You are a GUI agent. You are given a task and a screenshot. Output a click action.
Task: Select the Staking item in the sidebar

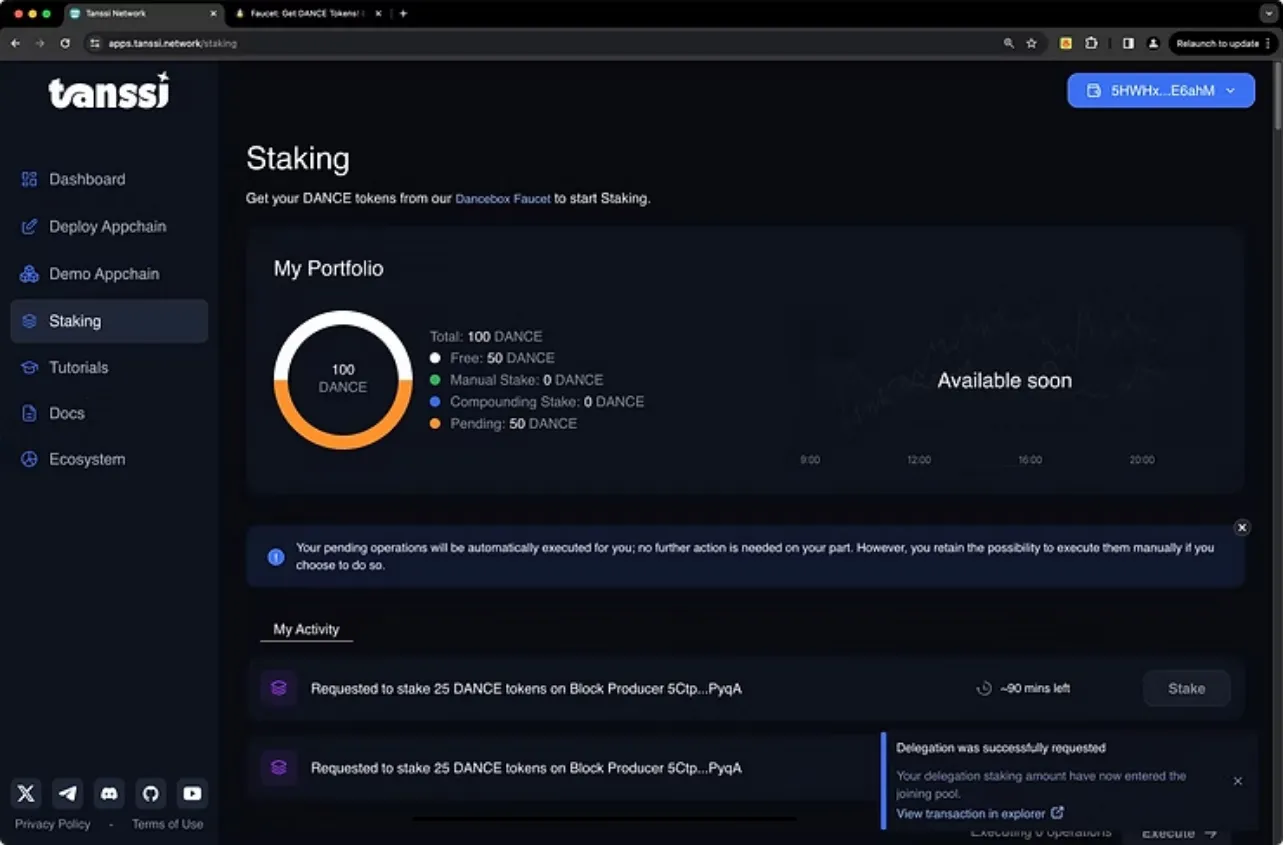point(74,321)
